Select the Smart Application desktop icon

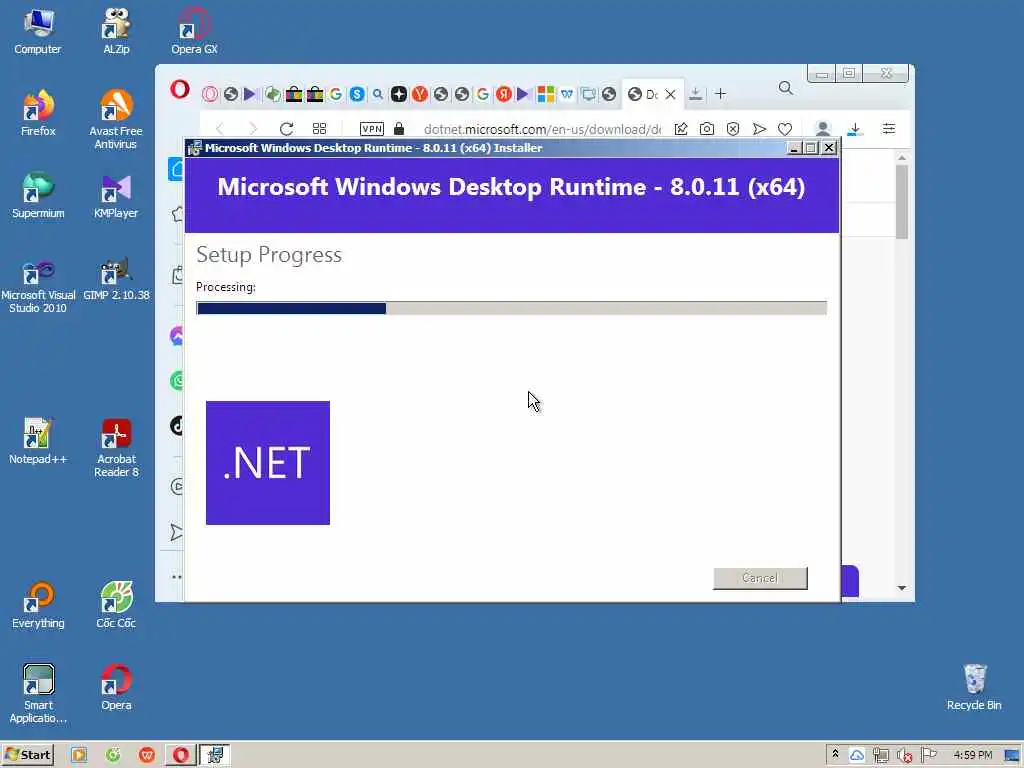coord(38,694)
